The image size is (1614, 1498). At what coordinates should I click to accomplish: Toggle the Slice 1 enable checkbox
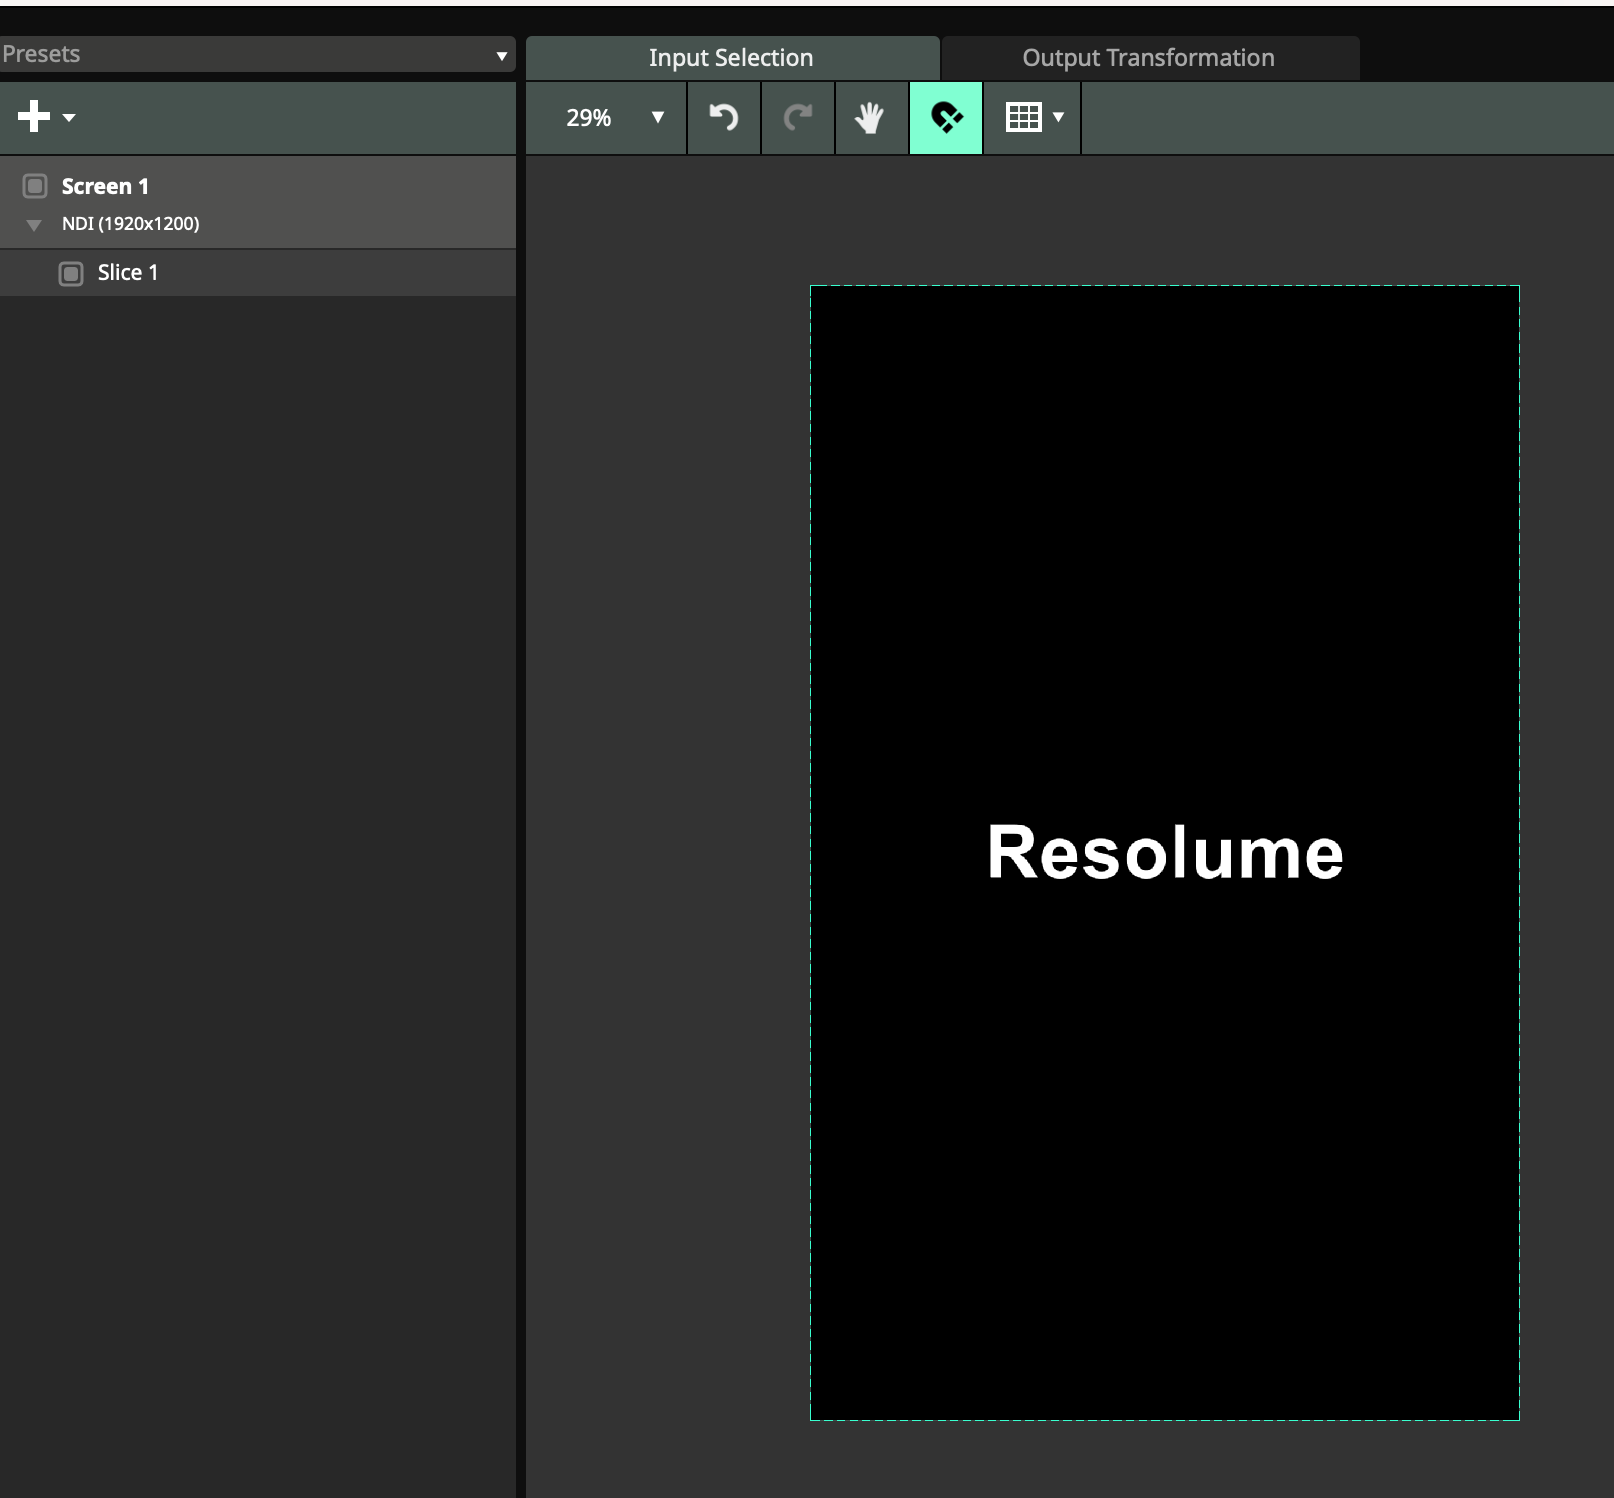tap(71, 273)
